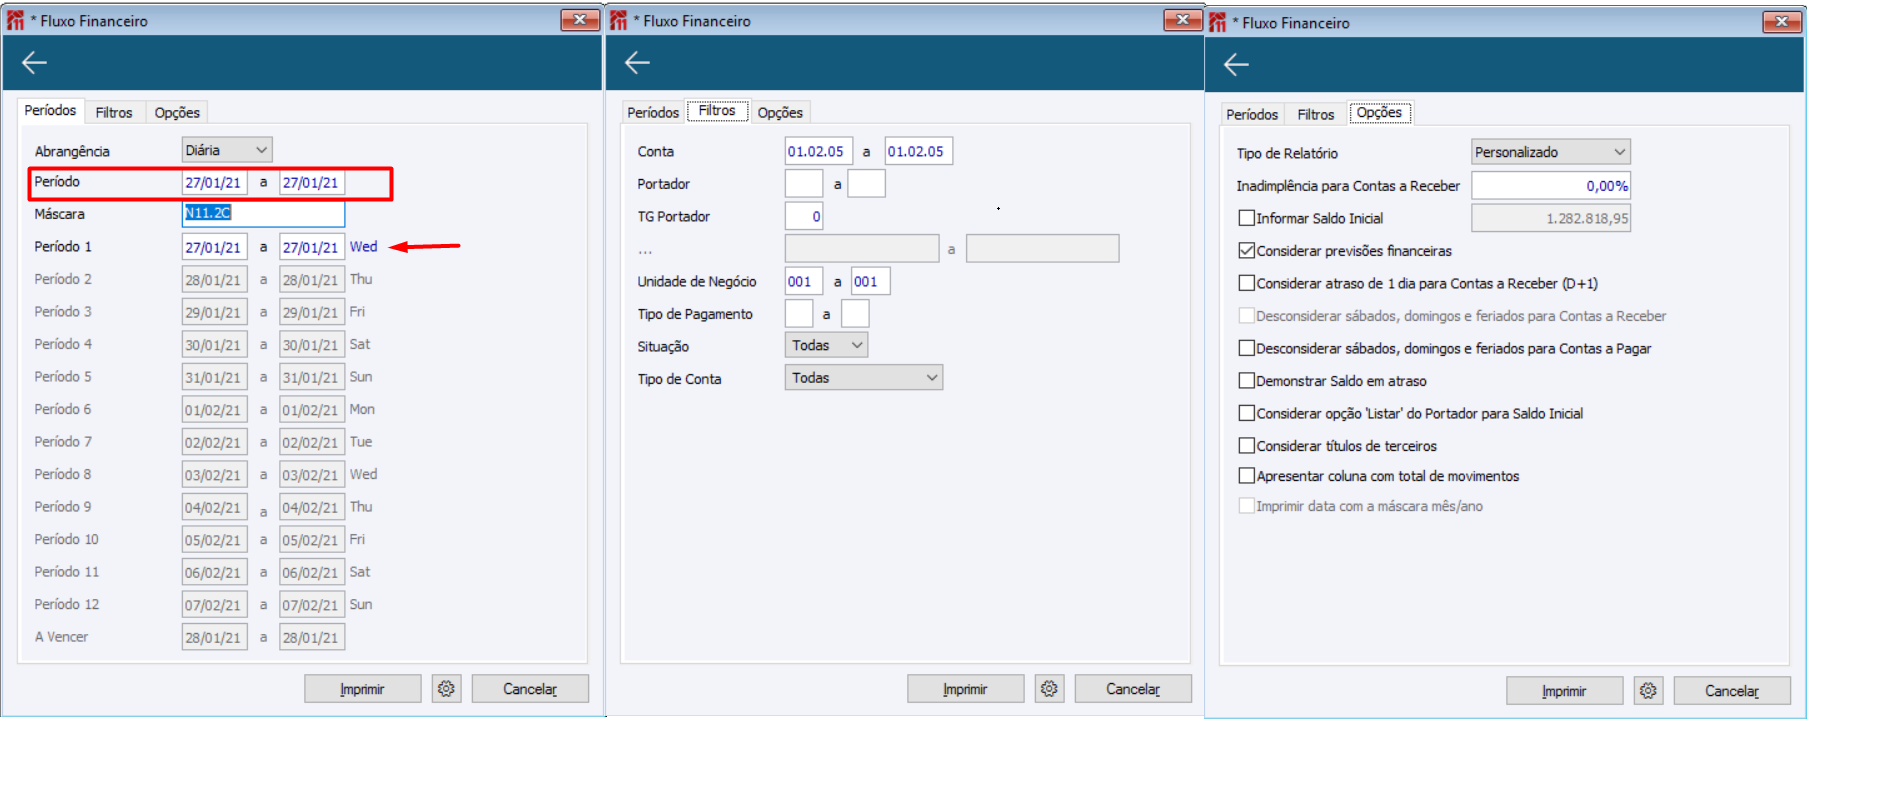The width and height of the screenshot is (1890, 799).
Task: Click the second Tipo de Pagamento field
Action: 855,314
